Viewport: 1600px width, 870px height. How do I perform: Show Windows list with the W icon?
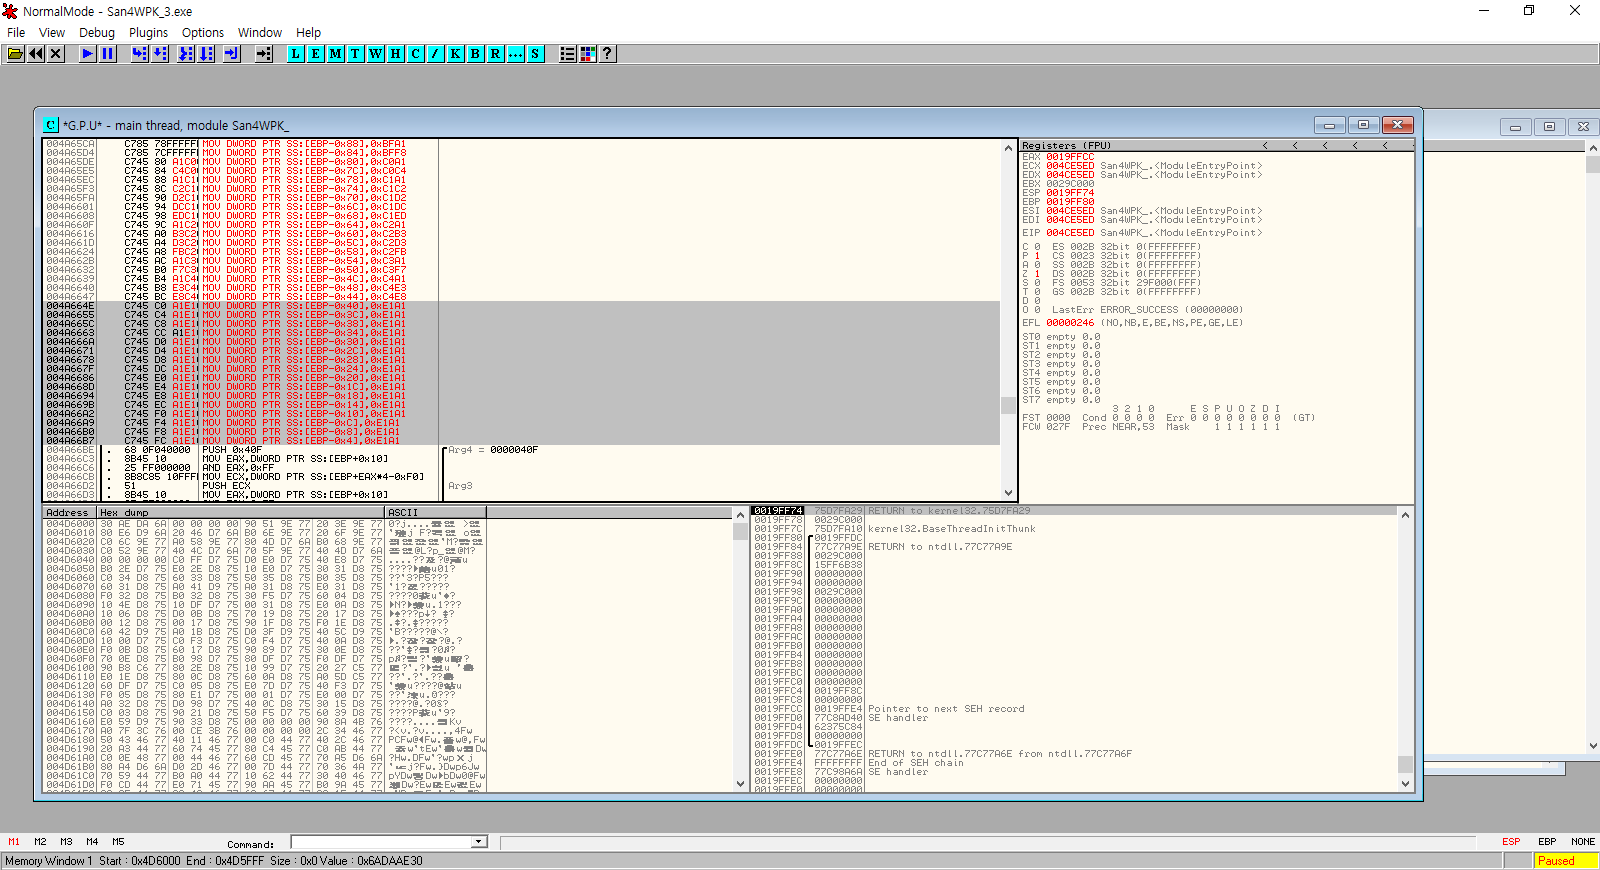[376, 54]
